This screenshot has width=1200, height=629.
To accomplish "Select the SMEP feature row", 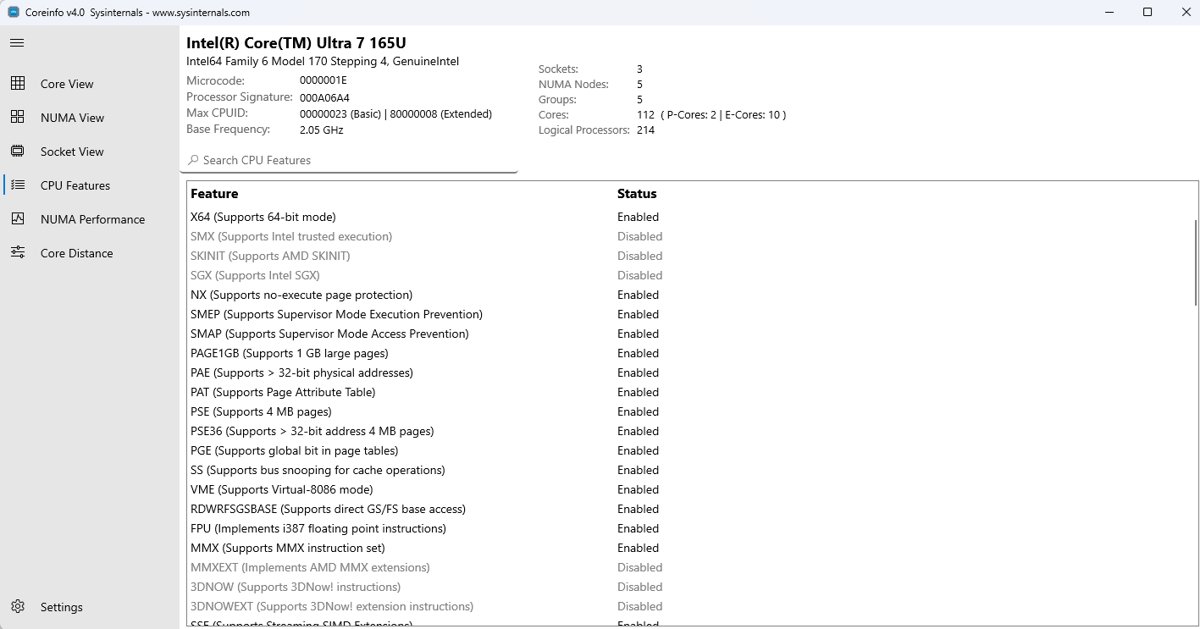I will 690,315.
